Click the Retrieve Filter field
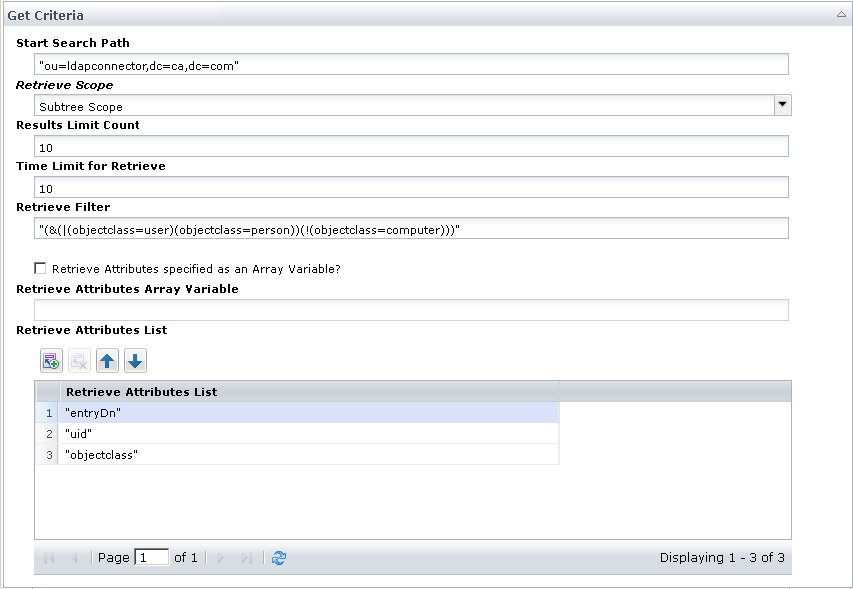 click(x=400, y=227)
